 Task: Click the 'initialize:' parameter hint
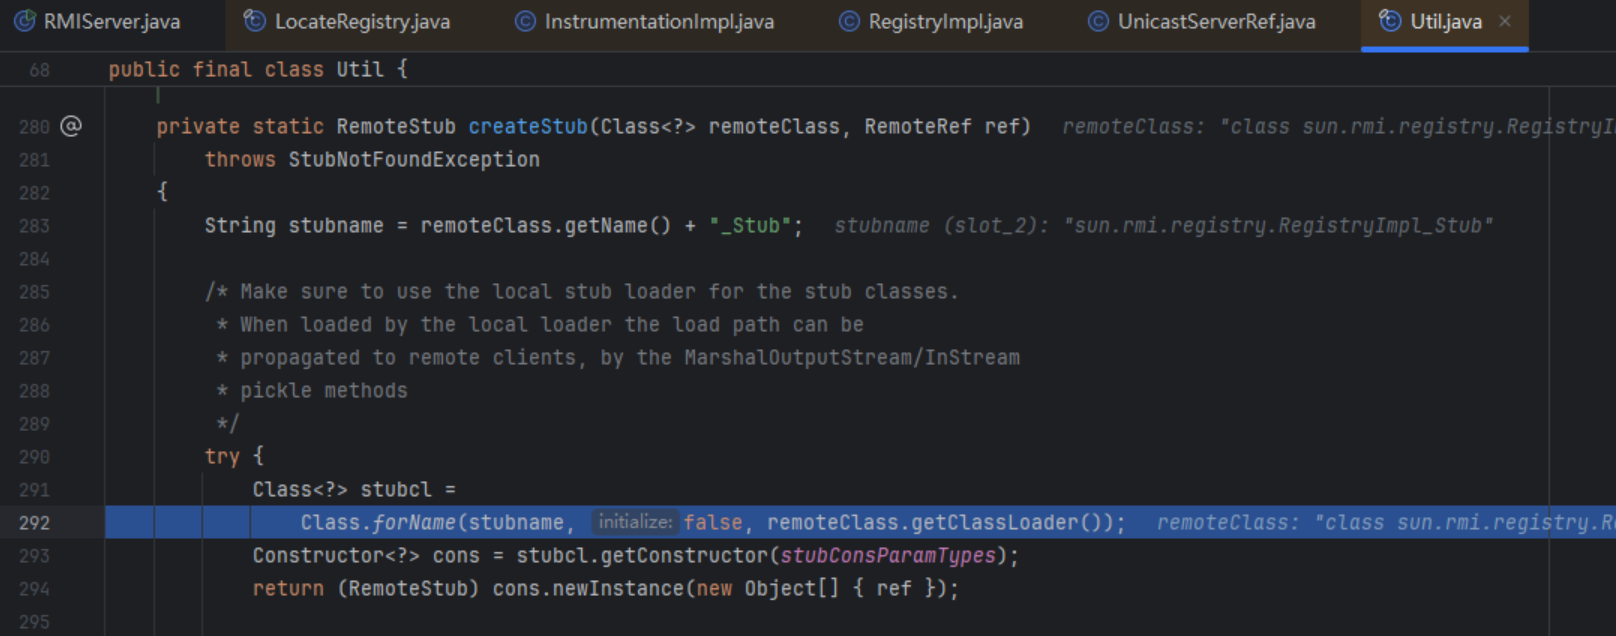click(635, 522)
